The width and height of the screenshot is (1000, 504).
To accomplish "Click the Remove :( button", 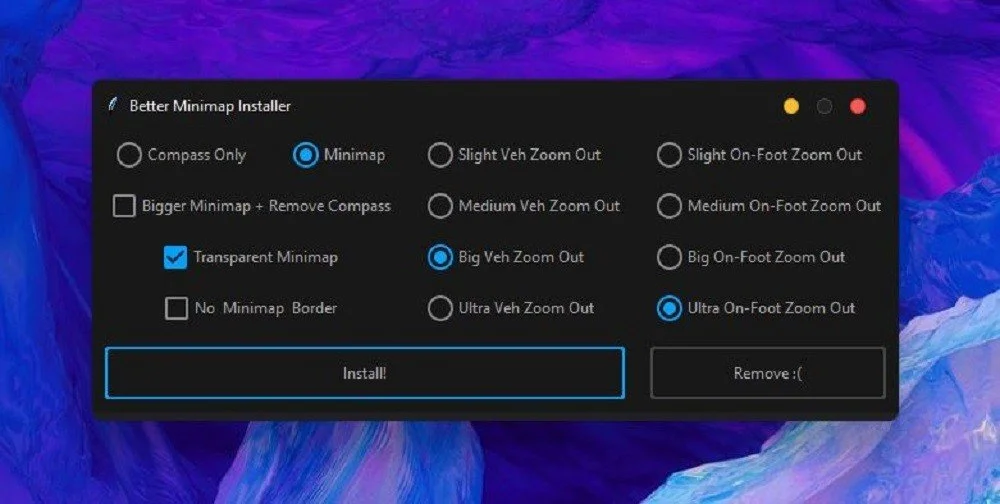I will pyautogui.click(x=768, y=373).
